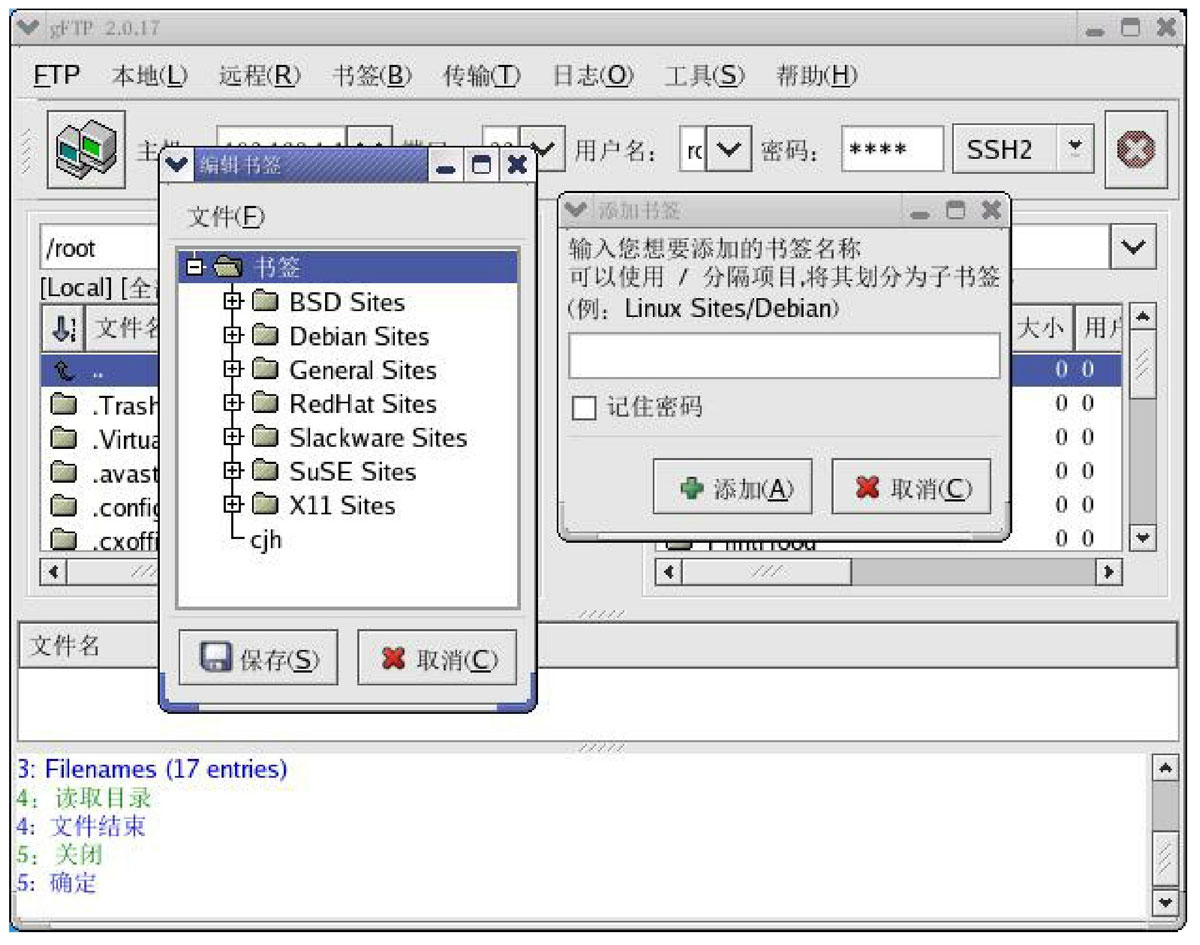Click the 大小 column header

point(1041,328)
